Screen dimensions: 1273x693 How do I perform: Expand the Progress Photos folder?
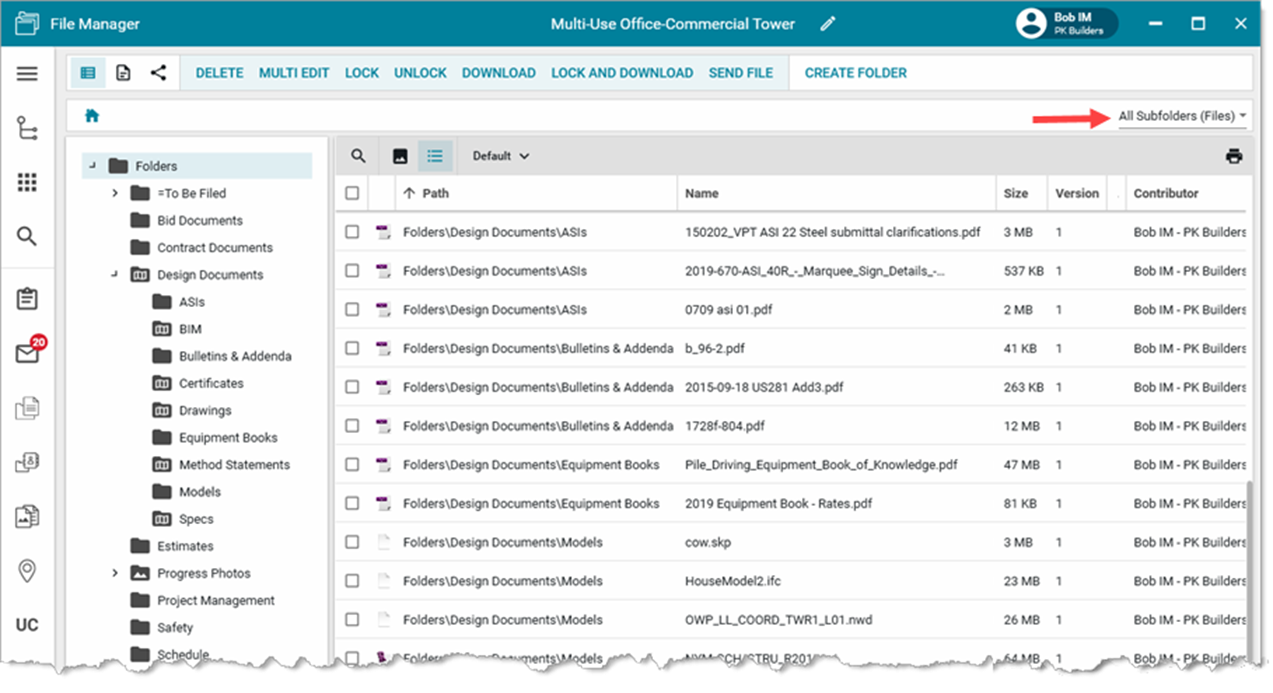[116, 573]
